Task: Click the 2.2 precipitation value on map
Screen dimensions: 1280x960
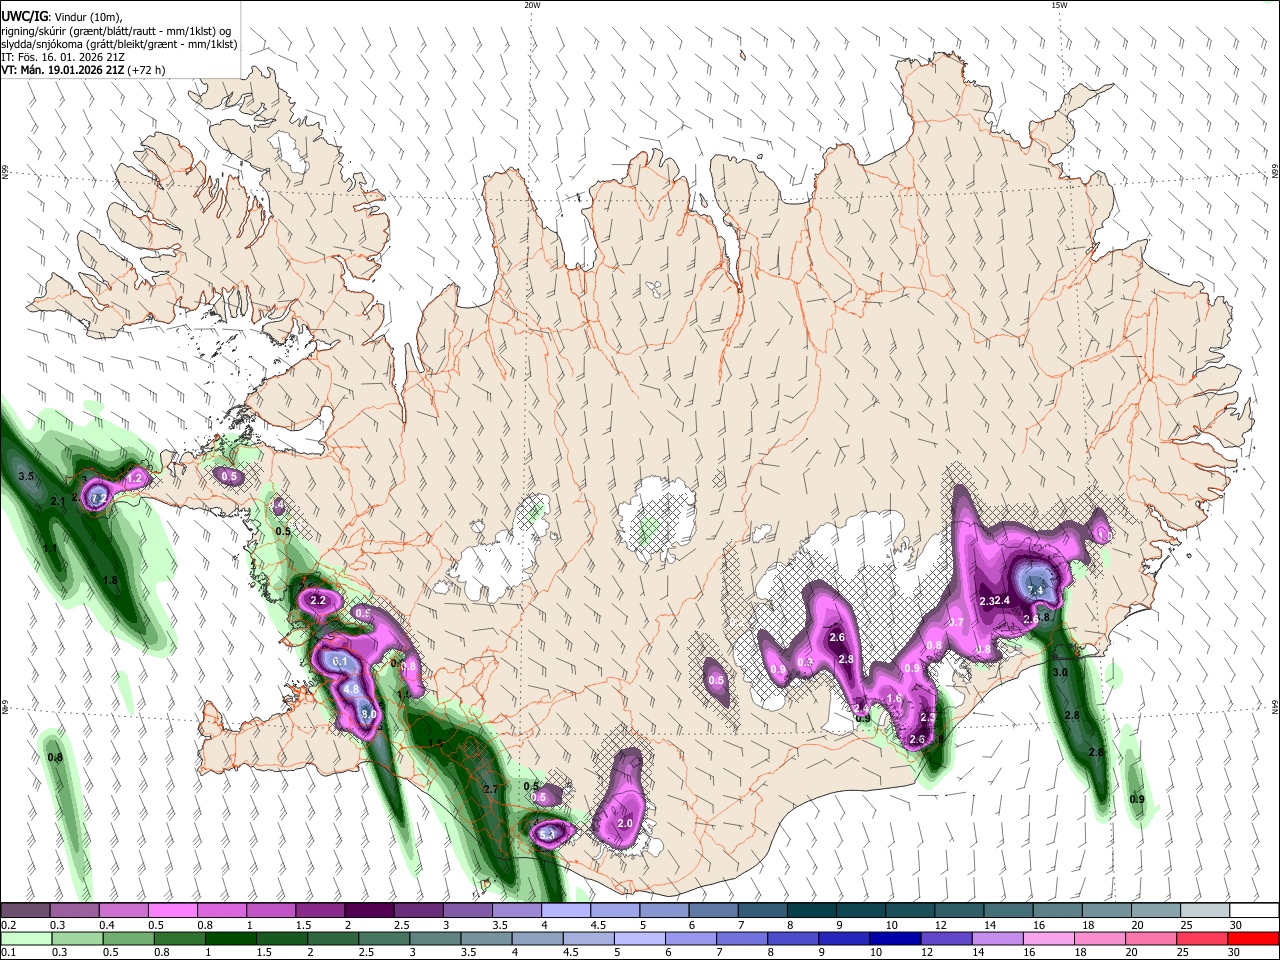Action: point(319,600)
